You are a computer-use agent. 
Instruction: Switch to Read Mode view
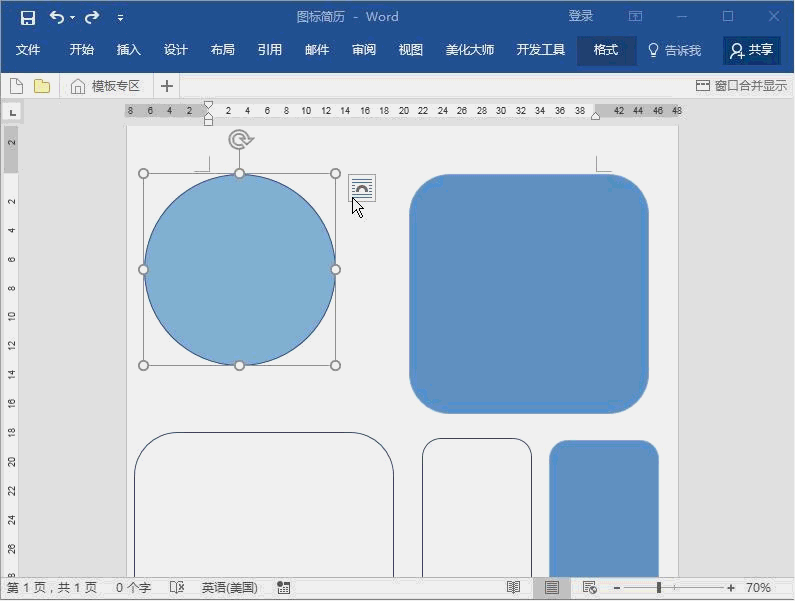click(514, 588)
